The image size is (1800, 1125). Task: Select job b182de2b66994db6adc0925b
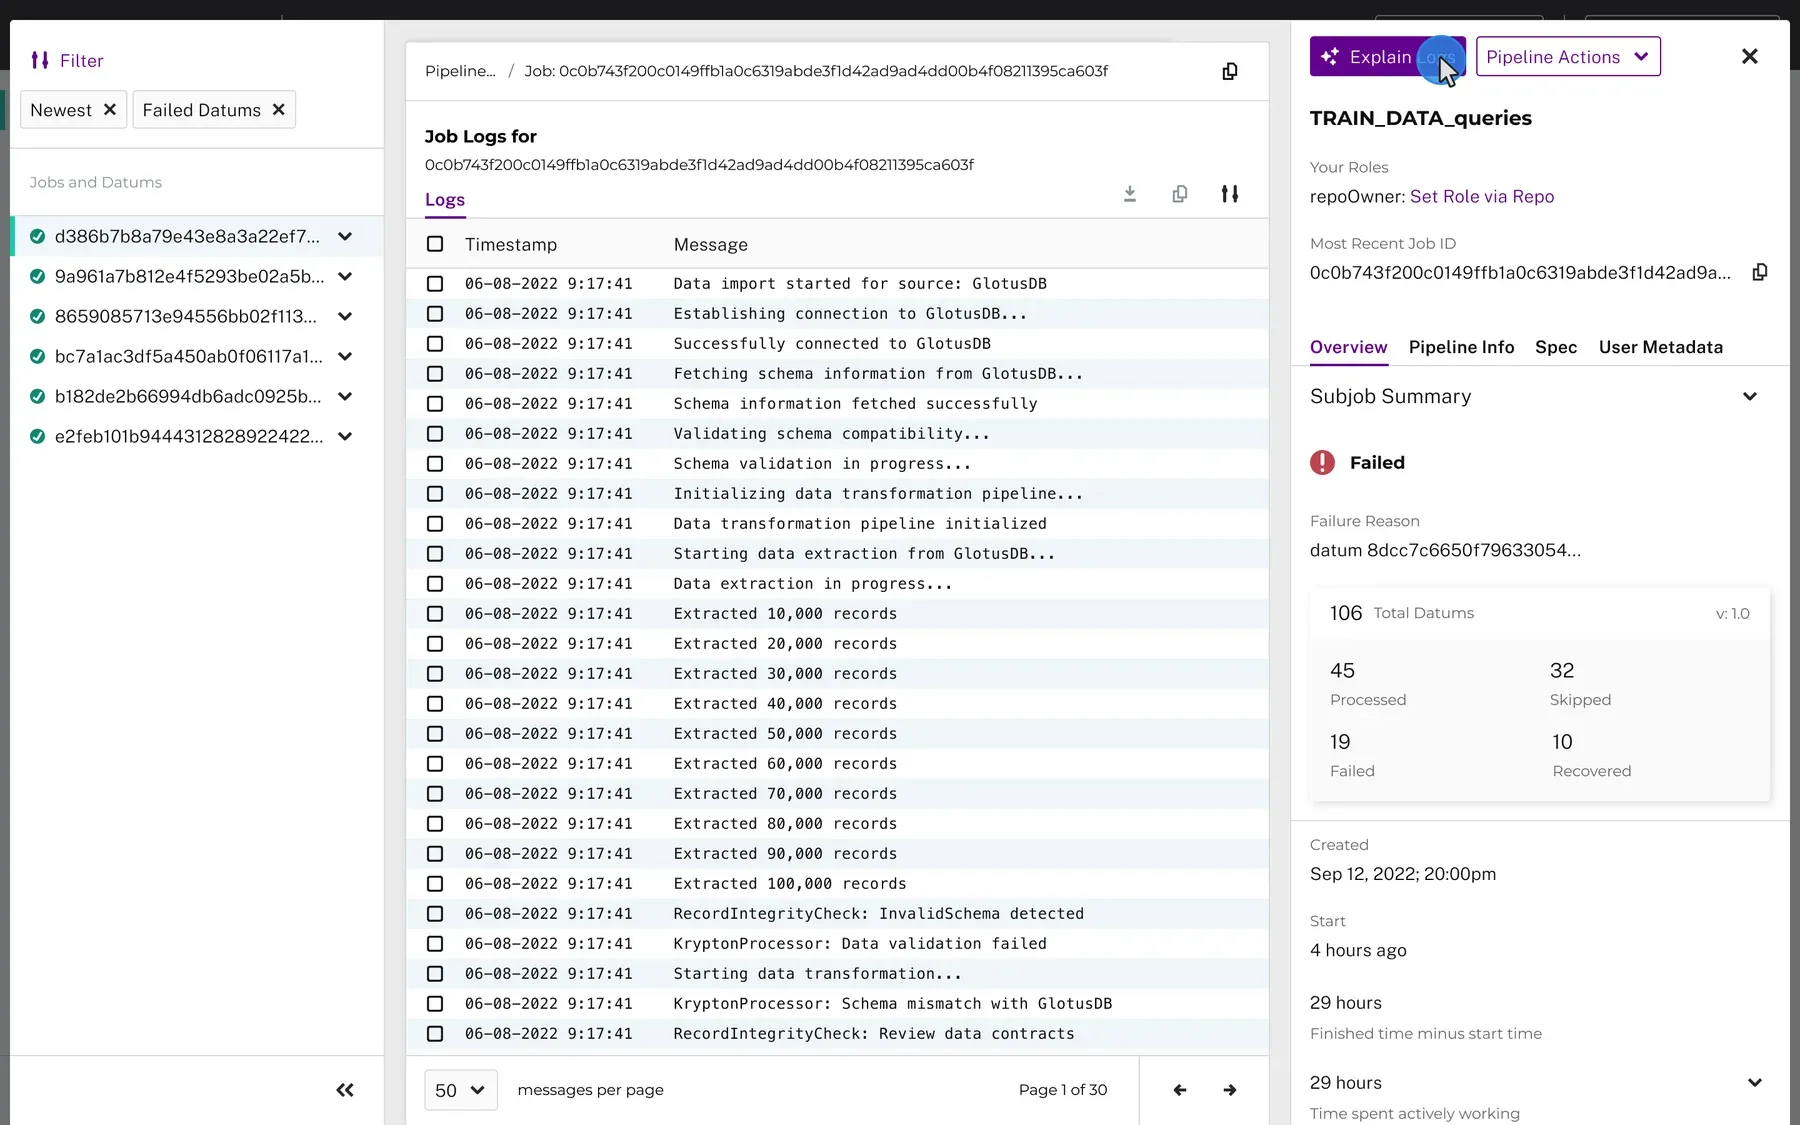click(x=188, y=396)
